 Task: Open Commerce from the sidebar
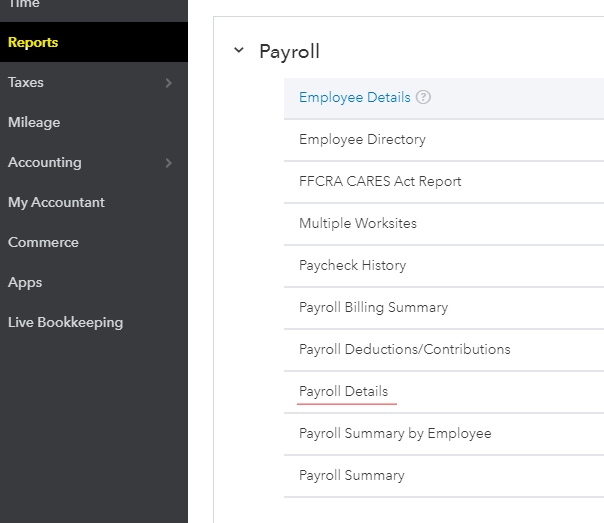tap(43, 242)
